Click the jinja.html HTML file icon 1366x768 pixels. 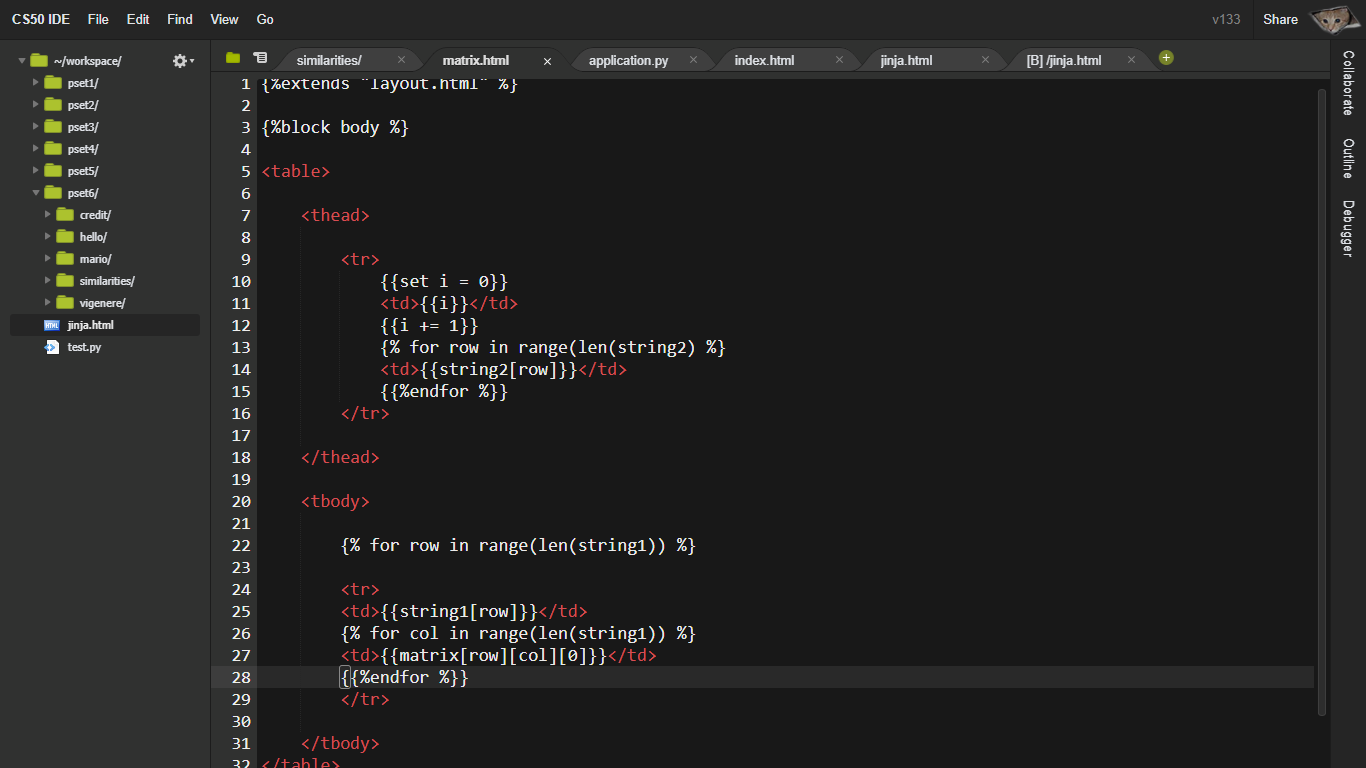(52, 325)
